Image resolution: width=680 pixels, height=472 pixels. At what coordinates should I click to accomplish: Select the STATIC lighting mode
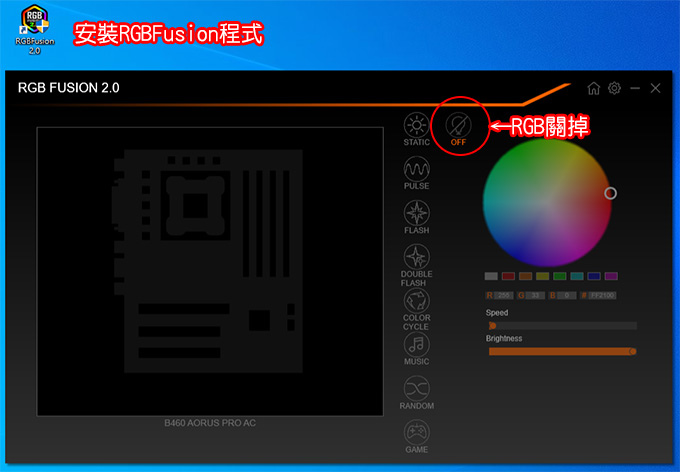(416, 129)
